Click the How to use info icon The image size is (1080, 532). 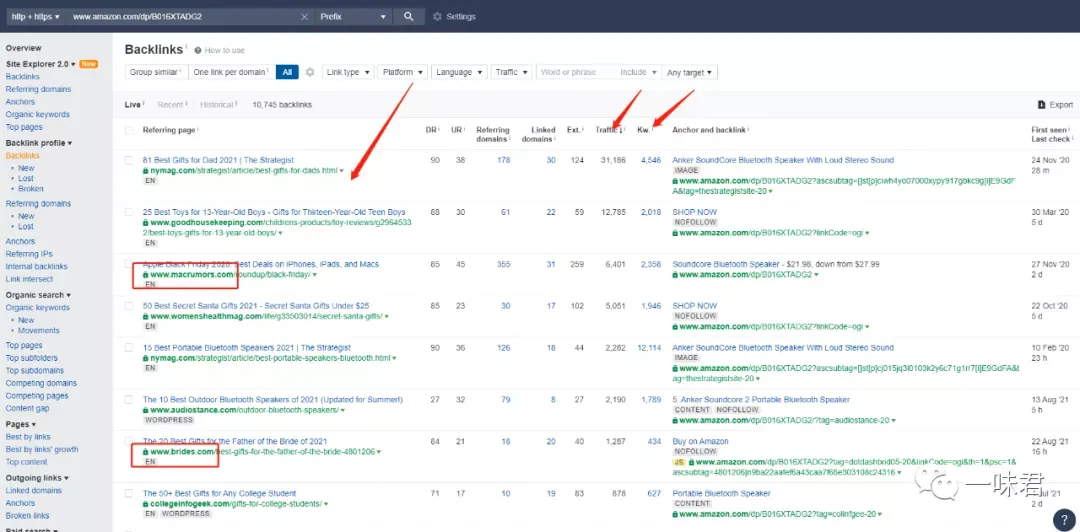(198, 50)
